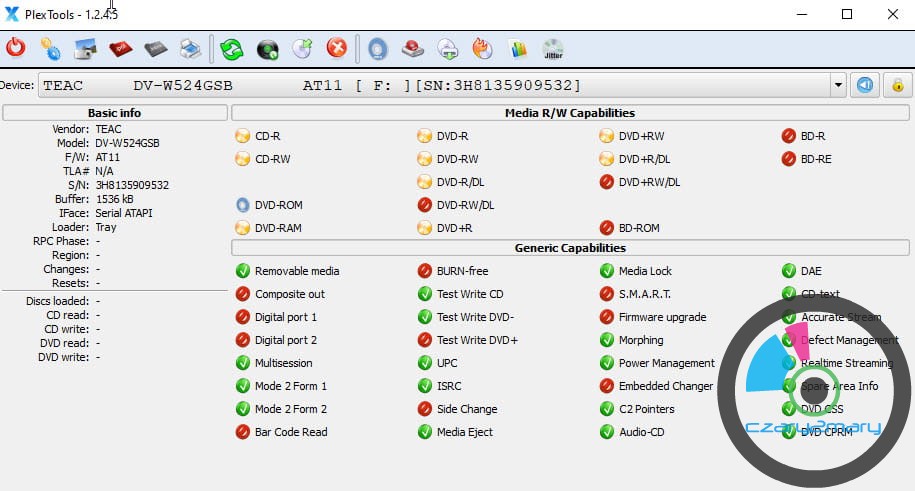
Task: Click the red X stop icon
Action: point(337,48)
